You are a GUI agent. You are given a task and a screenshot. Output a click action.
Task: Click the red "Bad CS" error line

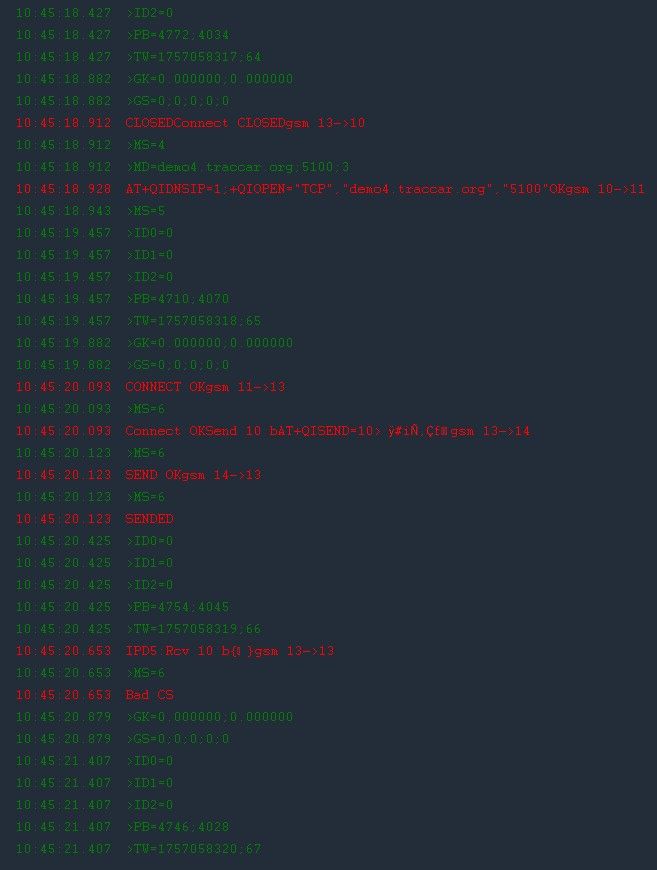click(x=149, y=695)
